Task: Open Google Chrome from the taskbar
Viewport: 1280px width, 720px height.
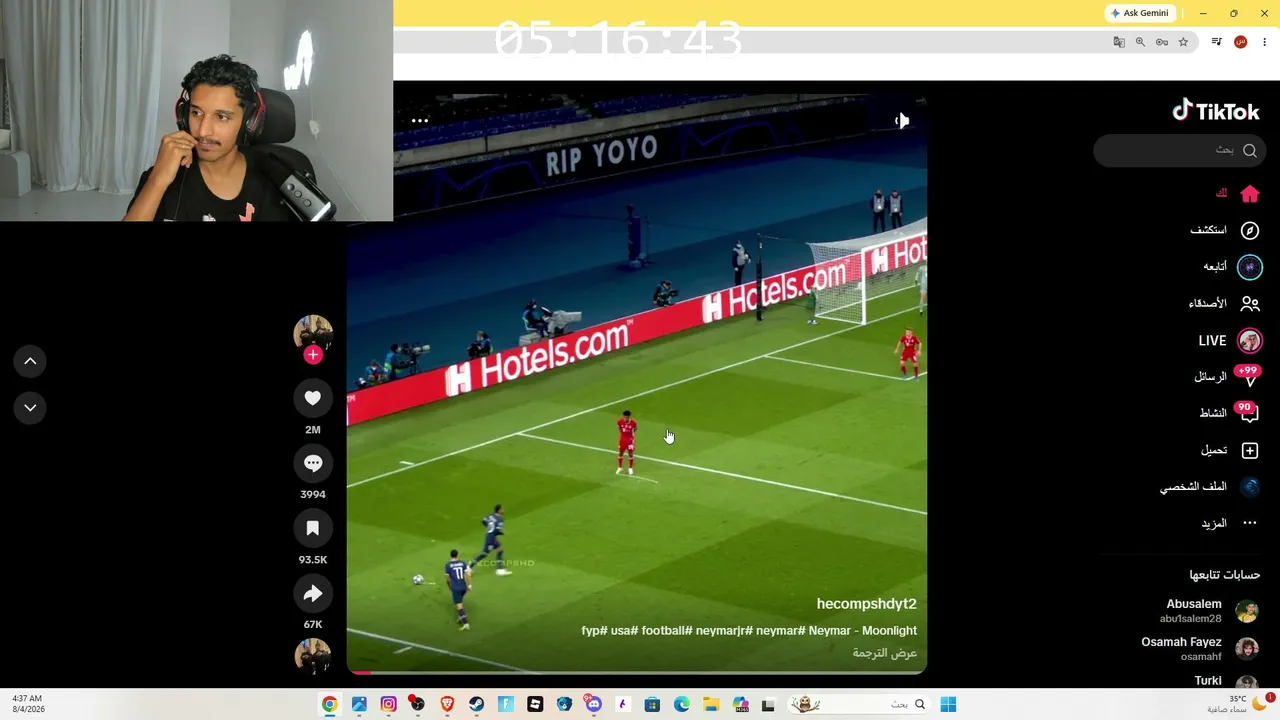Action: tap(329, 705)
